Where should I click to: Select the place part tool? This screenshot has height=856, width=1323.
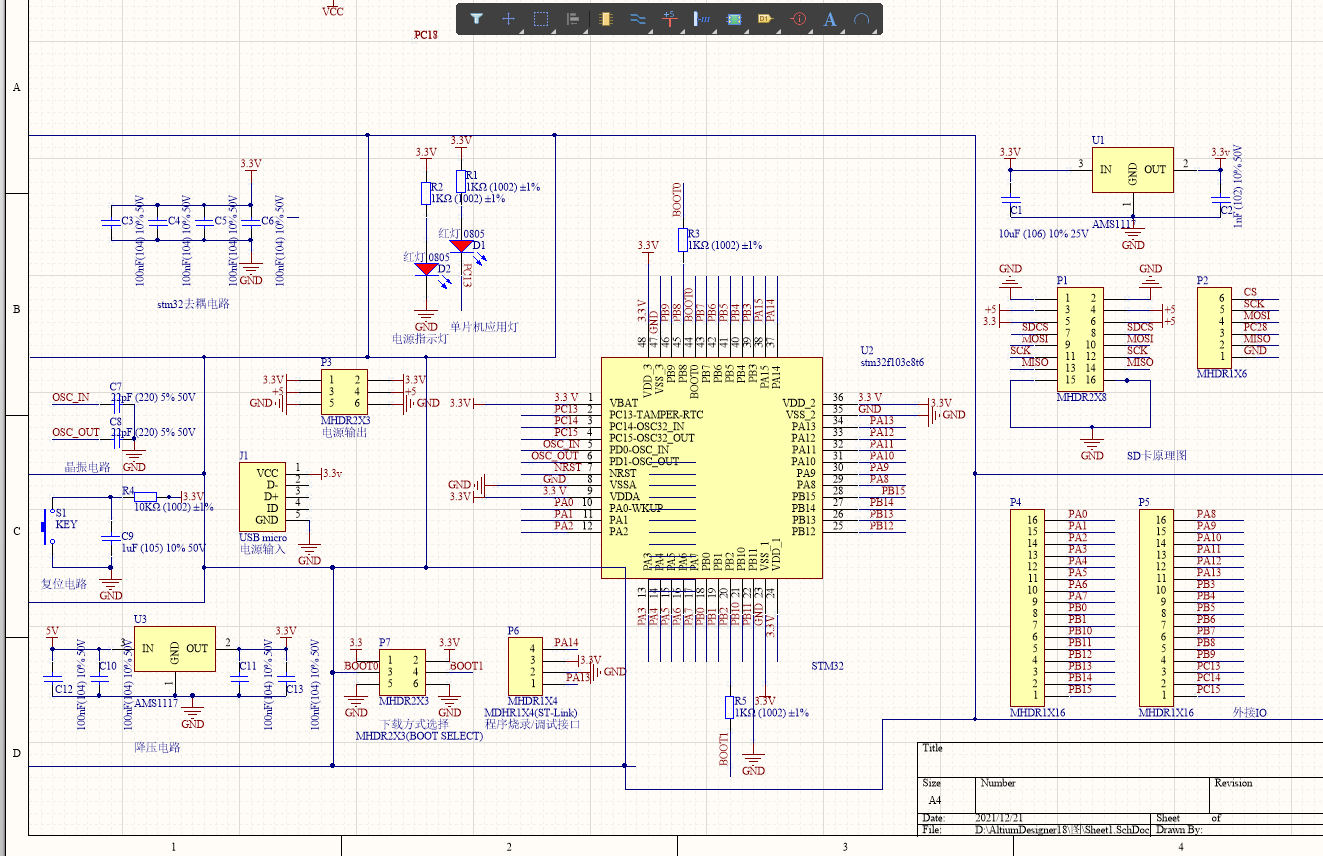click(606, 18)
